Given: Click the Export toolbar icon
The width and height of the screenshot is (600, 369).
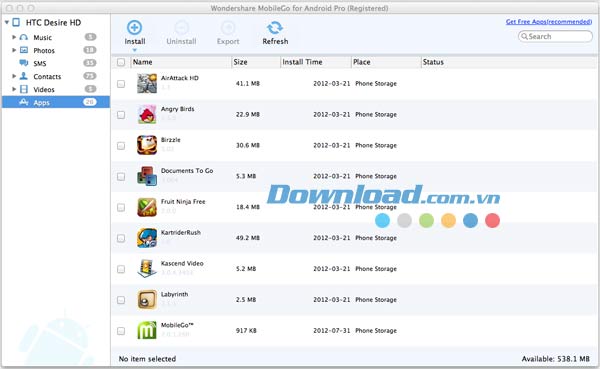Looking at the screenshot, I should coord(228,28).
